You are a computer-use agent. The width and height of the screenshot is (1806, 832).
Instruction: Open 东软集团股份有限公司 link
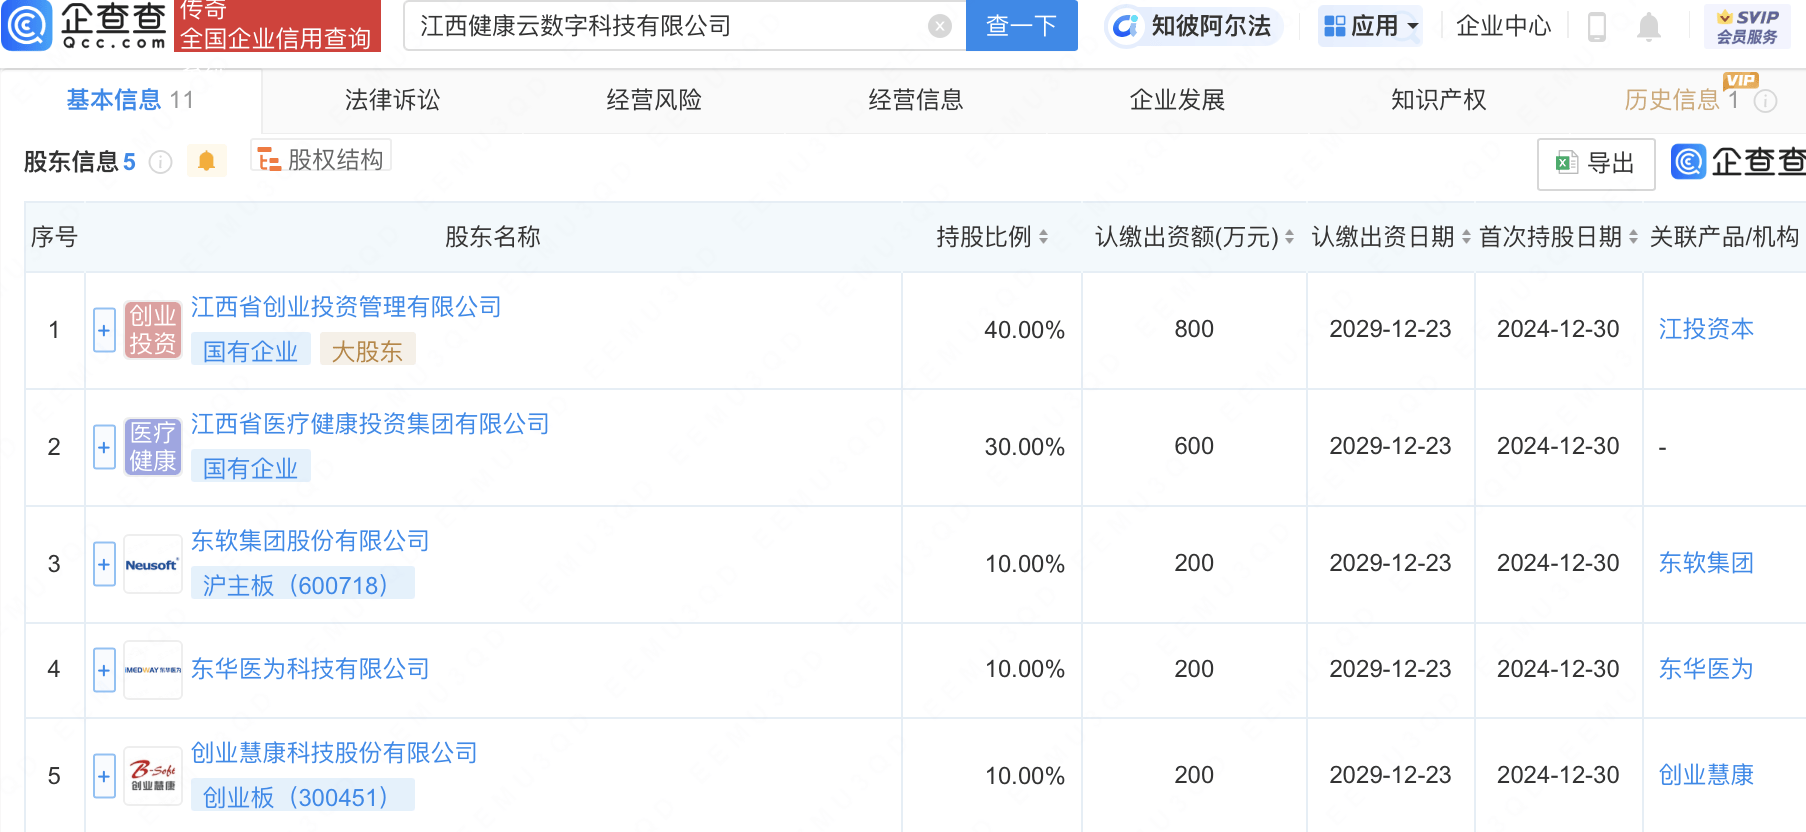[310, 541]
